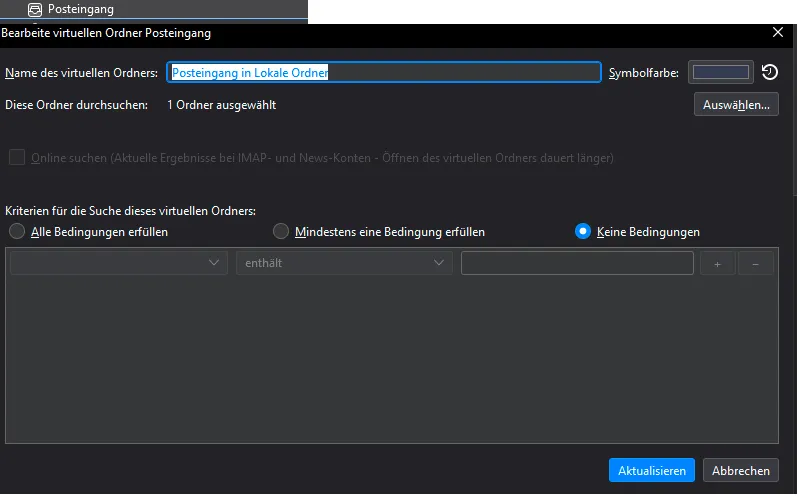Screen dimensions: 799x497
Task: Click the Name des virtuellen Ordners label
Action: [x=82, y=73]
